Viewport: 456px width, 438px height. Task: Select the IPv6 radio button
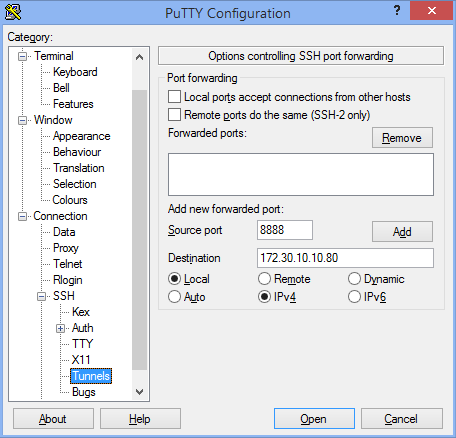pos(354,297)
